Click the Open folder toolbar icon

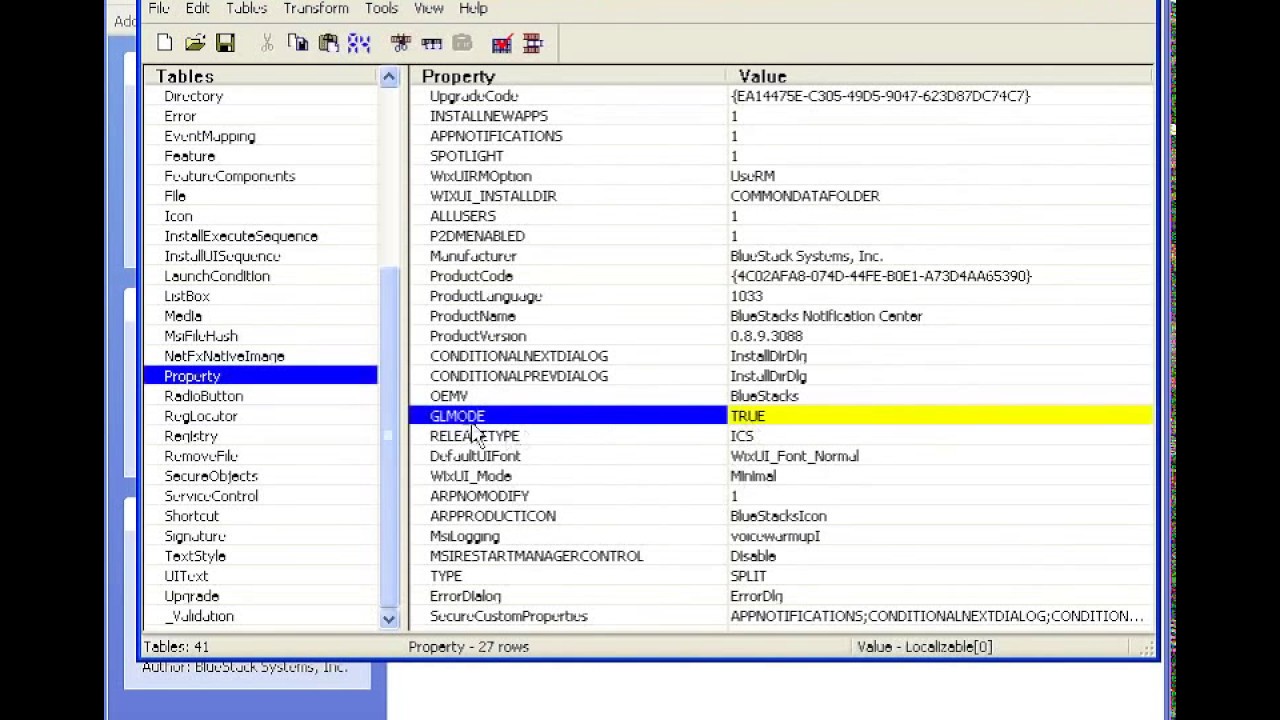[x=195, y=42]
